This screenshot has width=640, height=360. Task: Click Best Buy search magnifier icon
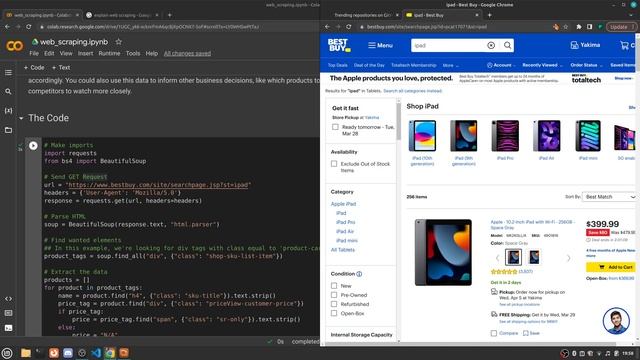507,45
